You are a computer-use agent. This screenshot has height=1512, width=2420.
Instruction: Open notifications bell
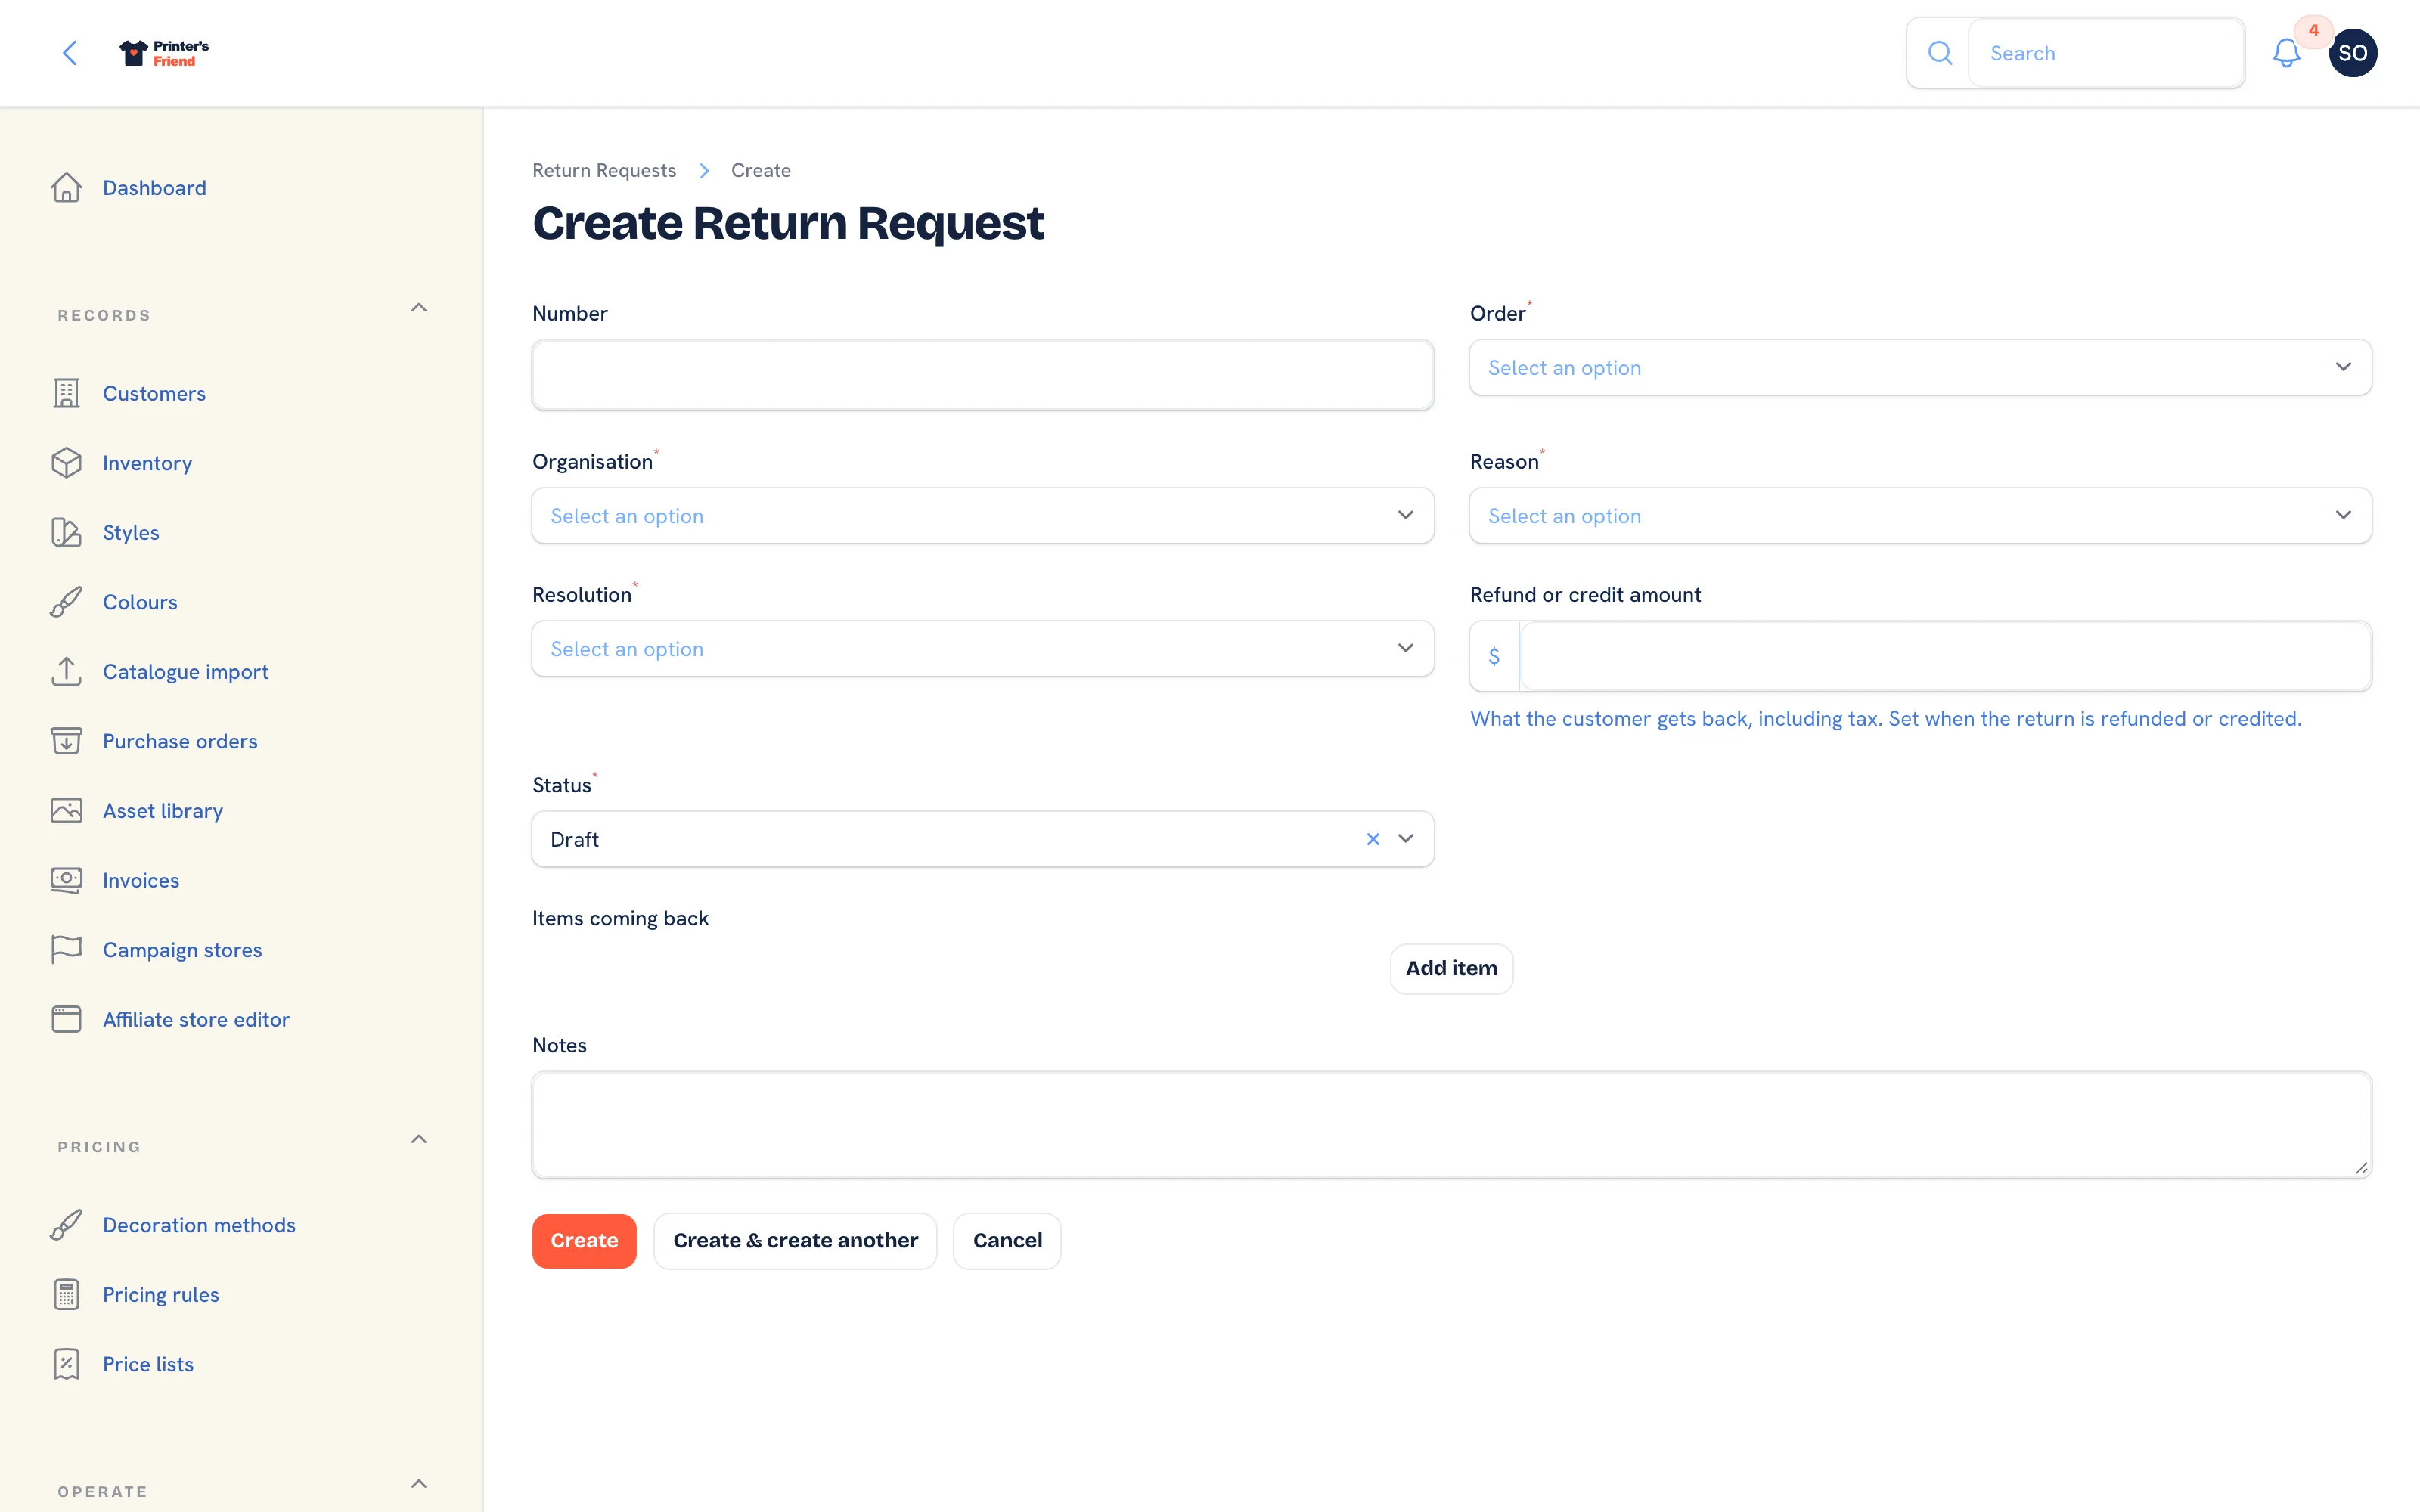click(x=2286, y=53)
